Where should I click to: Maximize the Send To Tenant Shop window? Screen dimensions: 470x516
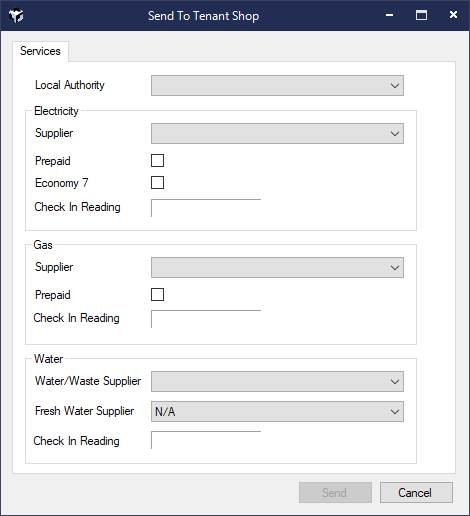coord(421,15)
